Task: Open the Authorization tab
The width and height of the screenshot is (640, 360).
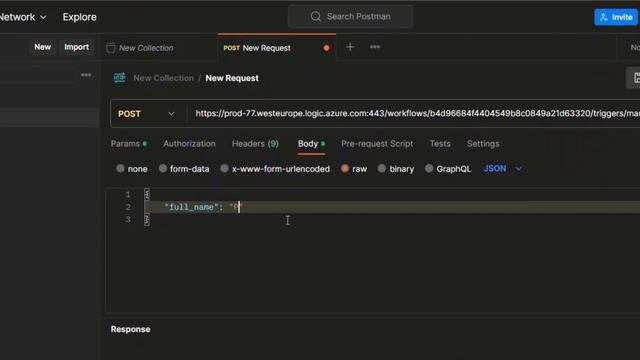Action: pyautogui.click(x=189, y=144)
